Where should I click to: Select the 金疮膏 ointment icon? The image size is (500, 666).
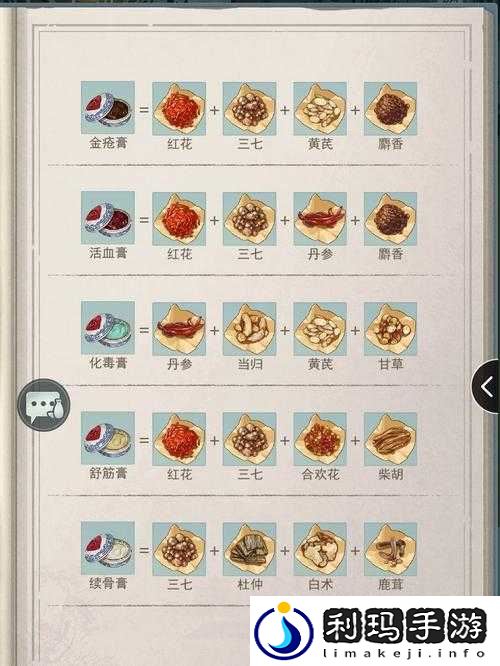(108, 108)
